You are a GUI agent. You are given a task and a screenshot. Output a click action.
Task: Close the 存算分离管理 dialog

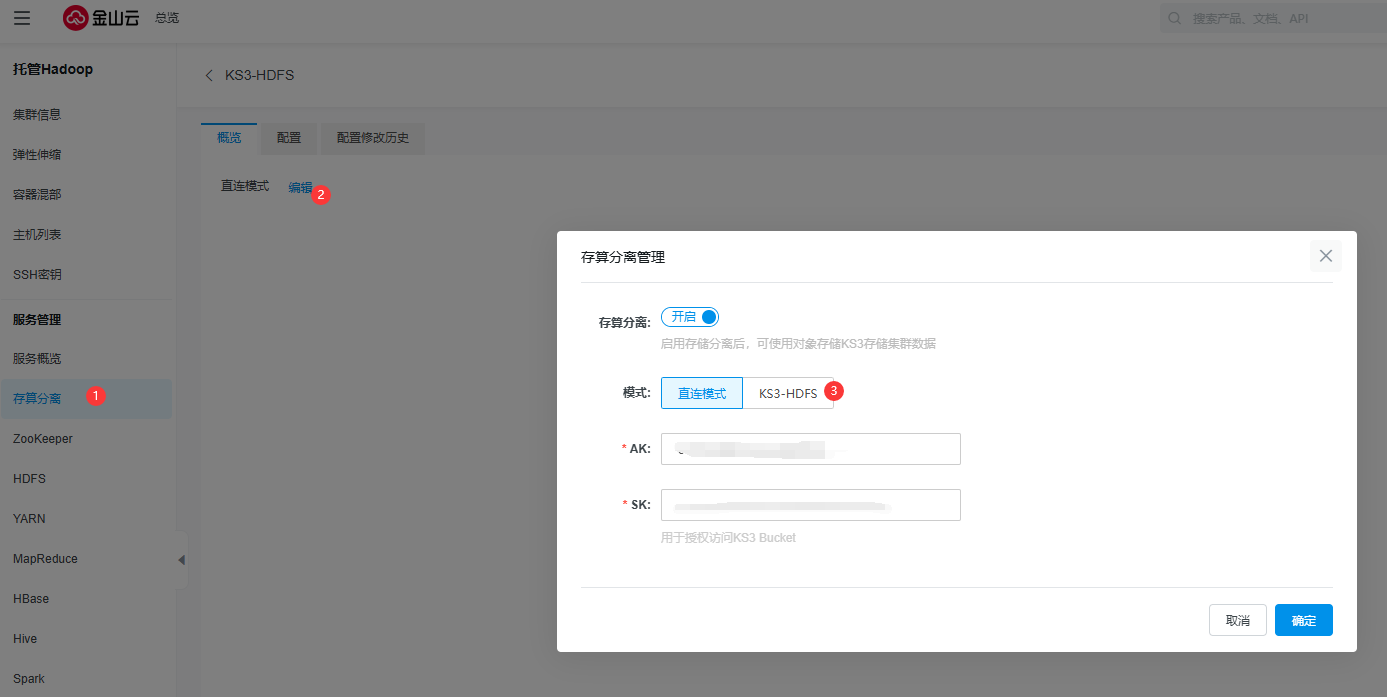1325,256
